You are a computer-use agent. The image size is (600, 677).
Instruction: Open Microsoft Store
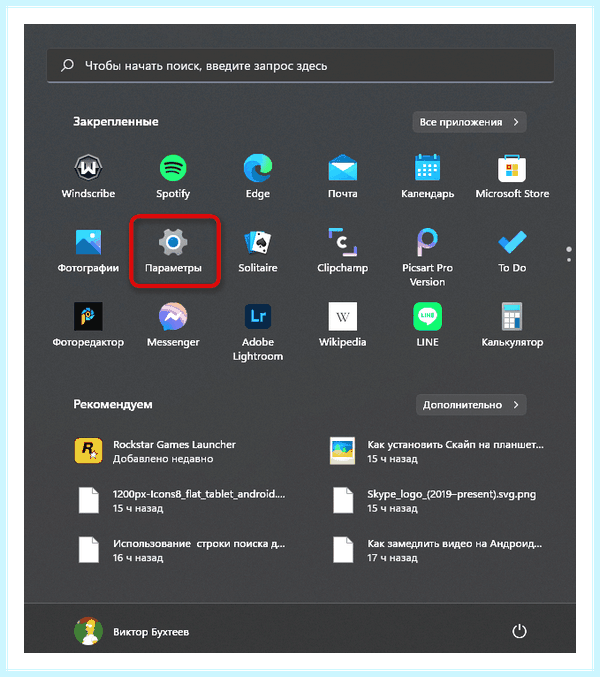[x=512, y=176]
